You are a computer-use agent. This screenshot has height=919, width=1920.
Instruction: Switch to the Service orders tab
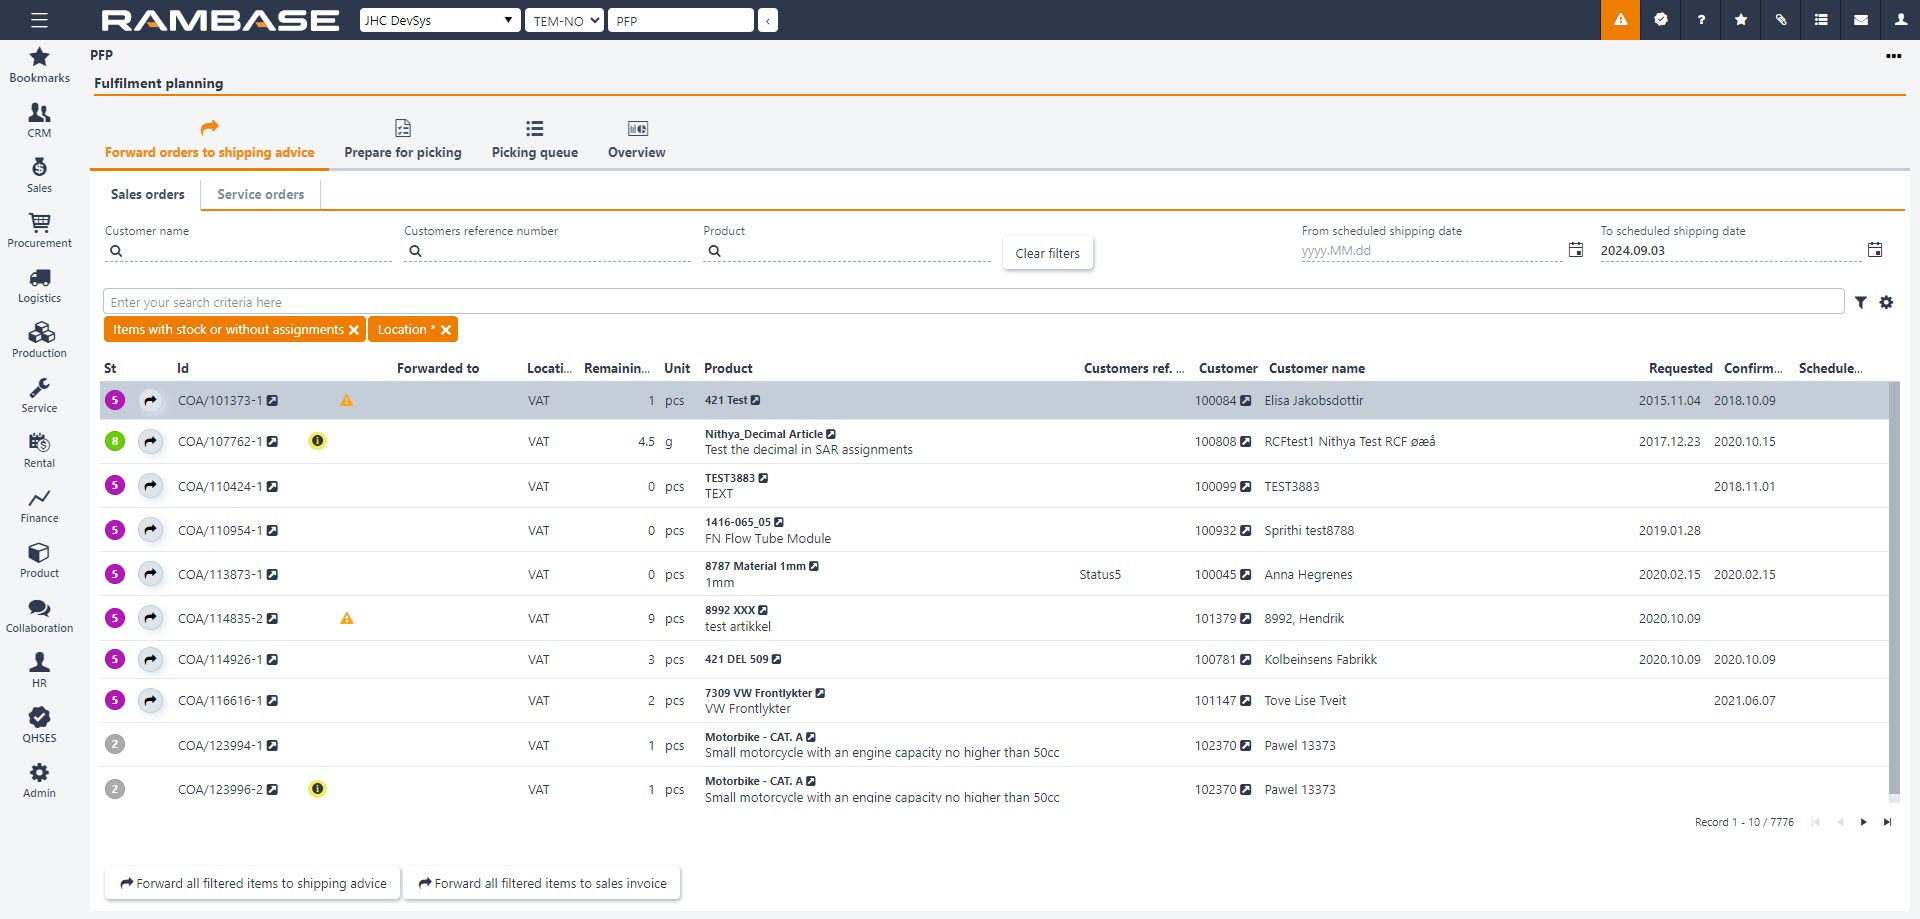coord(260,195)
